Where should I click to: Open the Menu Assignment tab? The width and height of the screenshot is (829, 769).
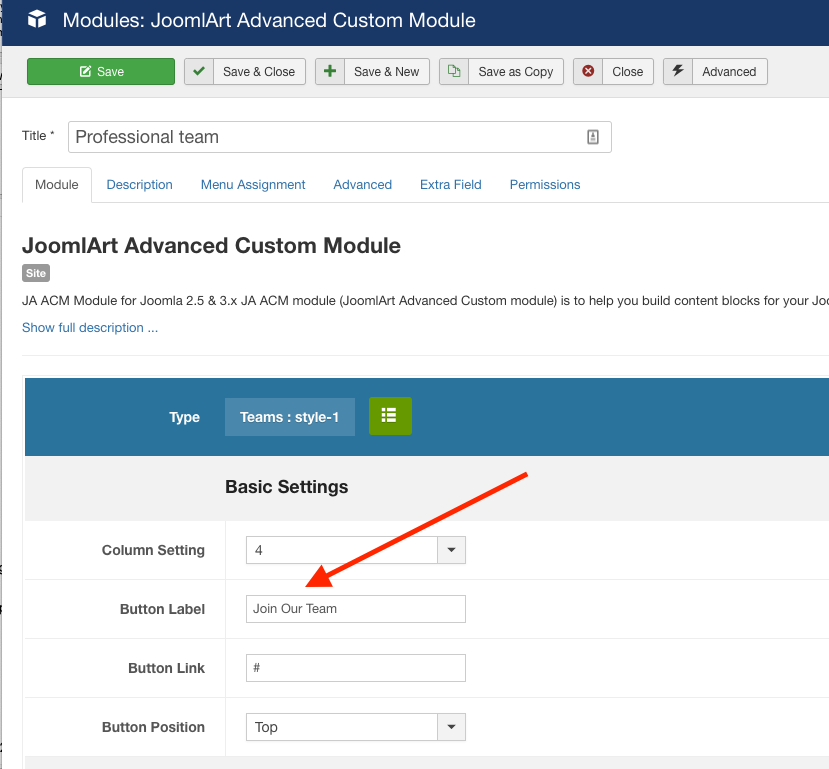tap(253, 185)
